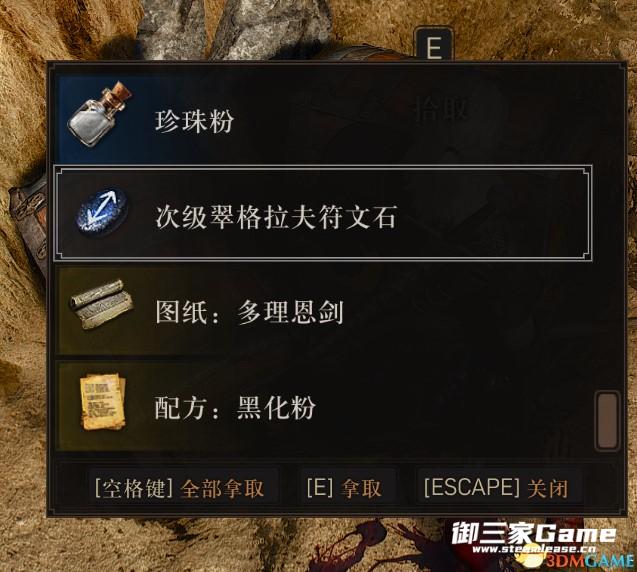Image resolution: width=637 pixels, height=572 pixels.
Task: Click the blue Lesser Triglav runestone icon
Action: click(103, 211)
